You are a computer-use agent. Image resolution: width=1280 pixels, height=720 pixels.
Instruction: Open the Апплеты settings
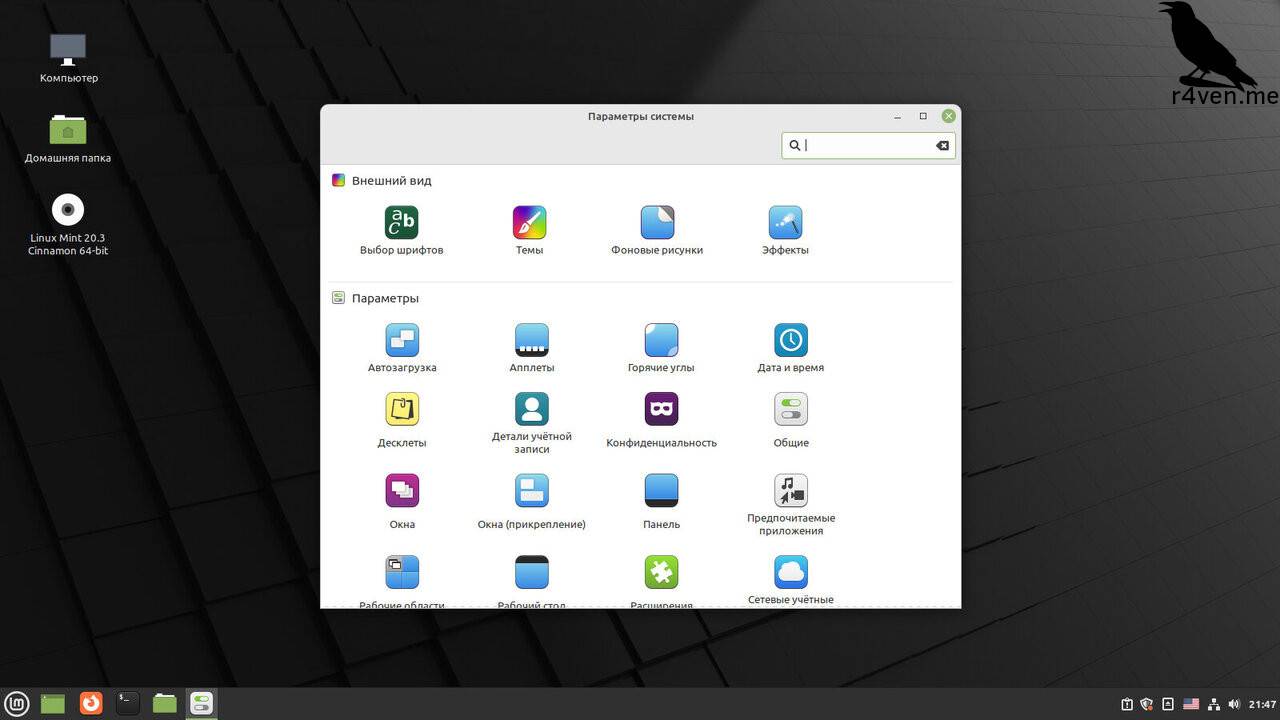click(531, 341)
